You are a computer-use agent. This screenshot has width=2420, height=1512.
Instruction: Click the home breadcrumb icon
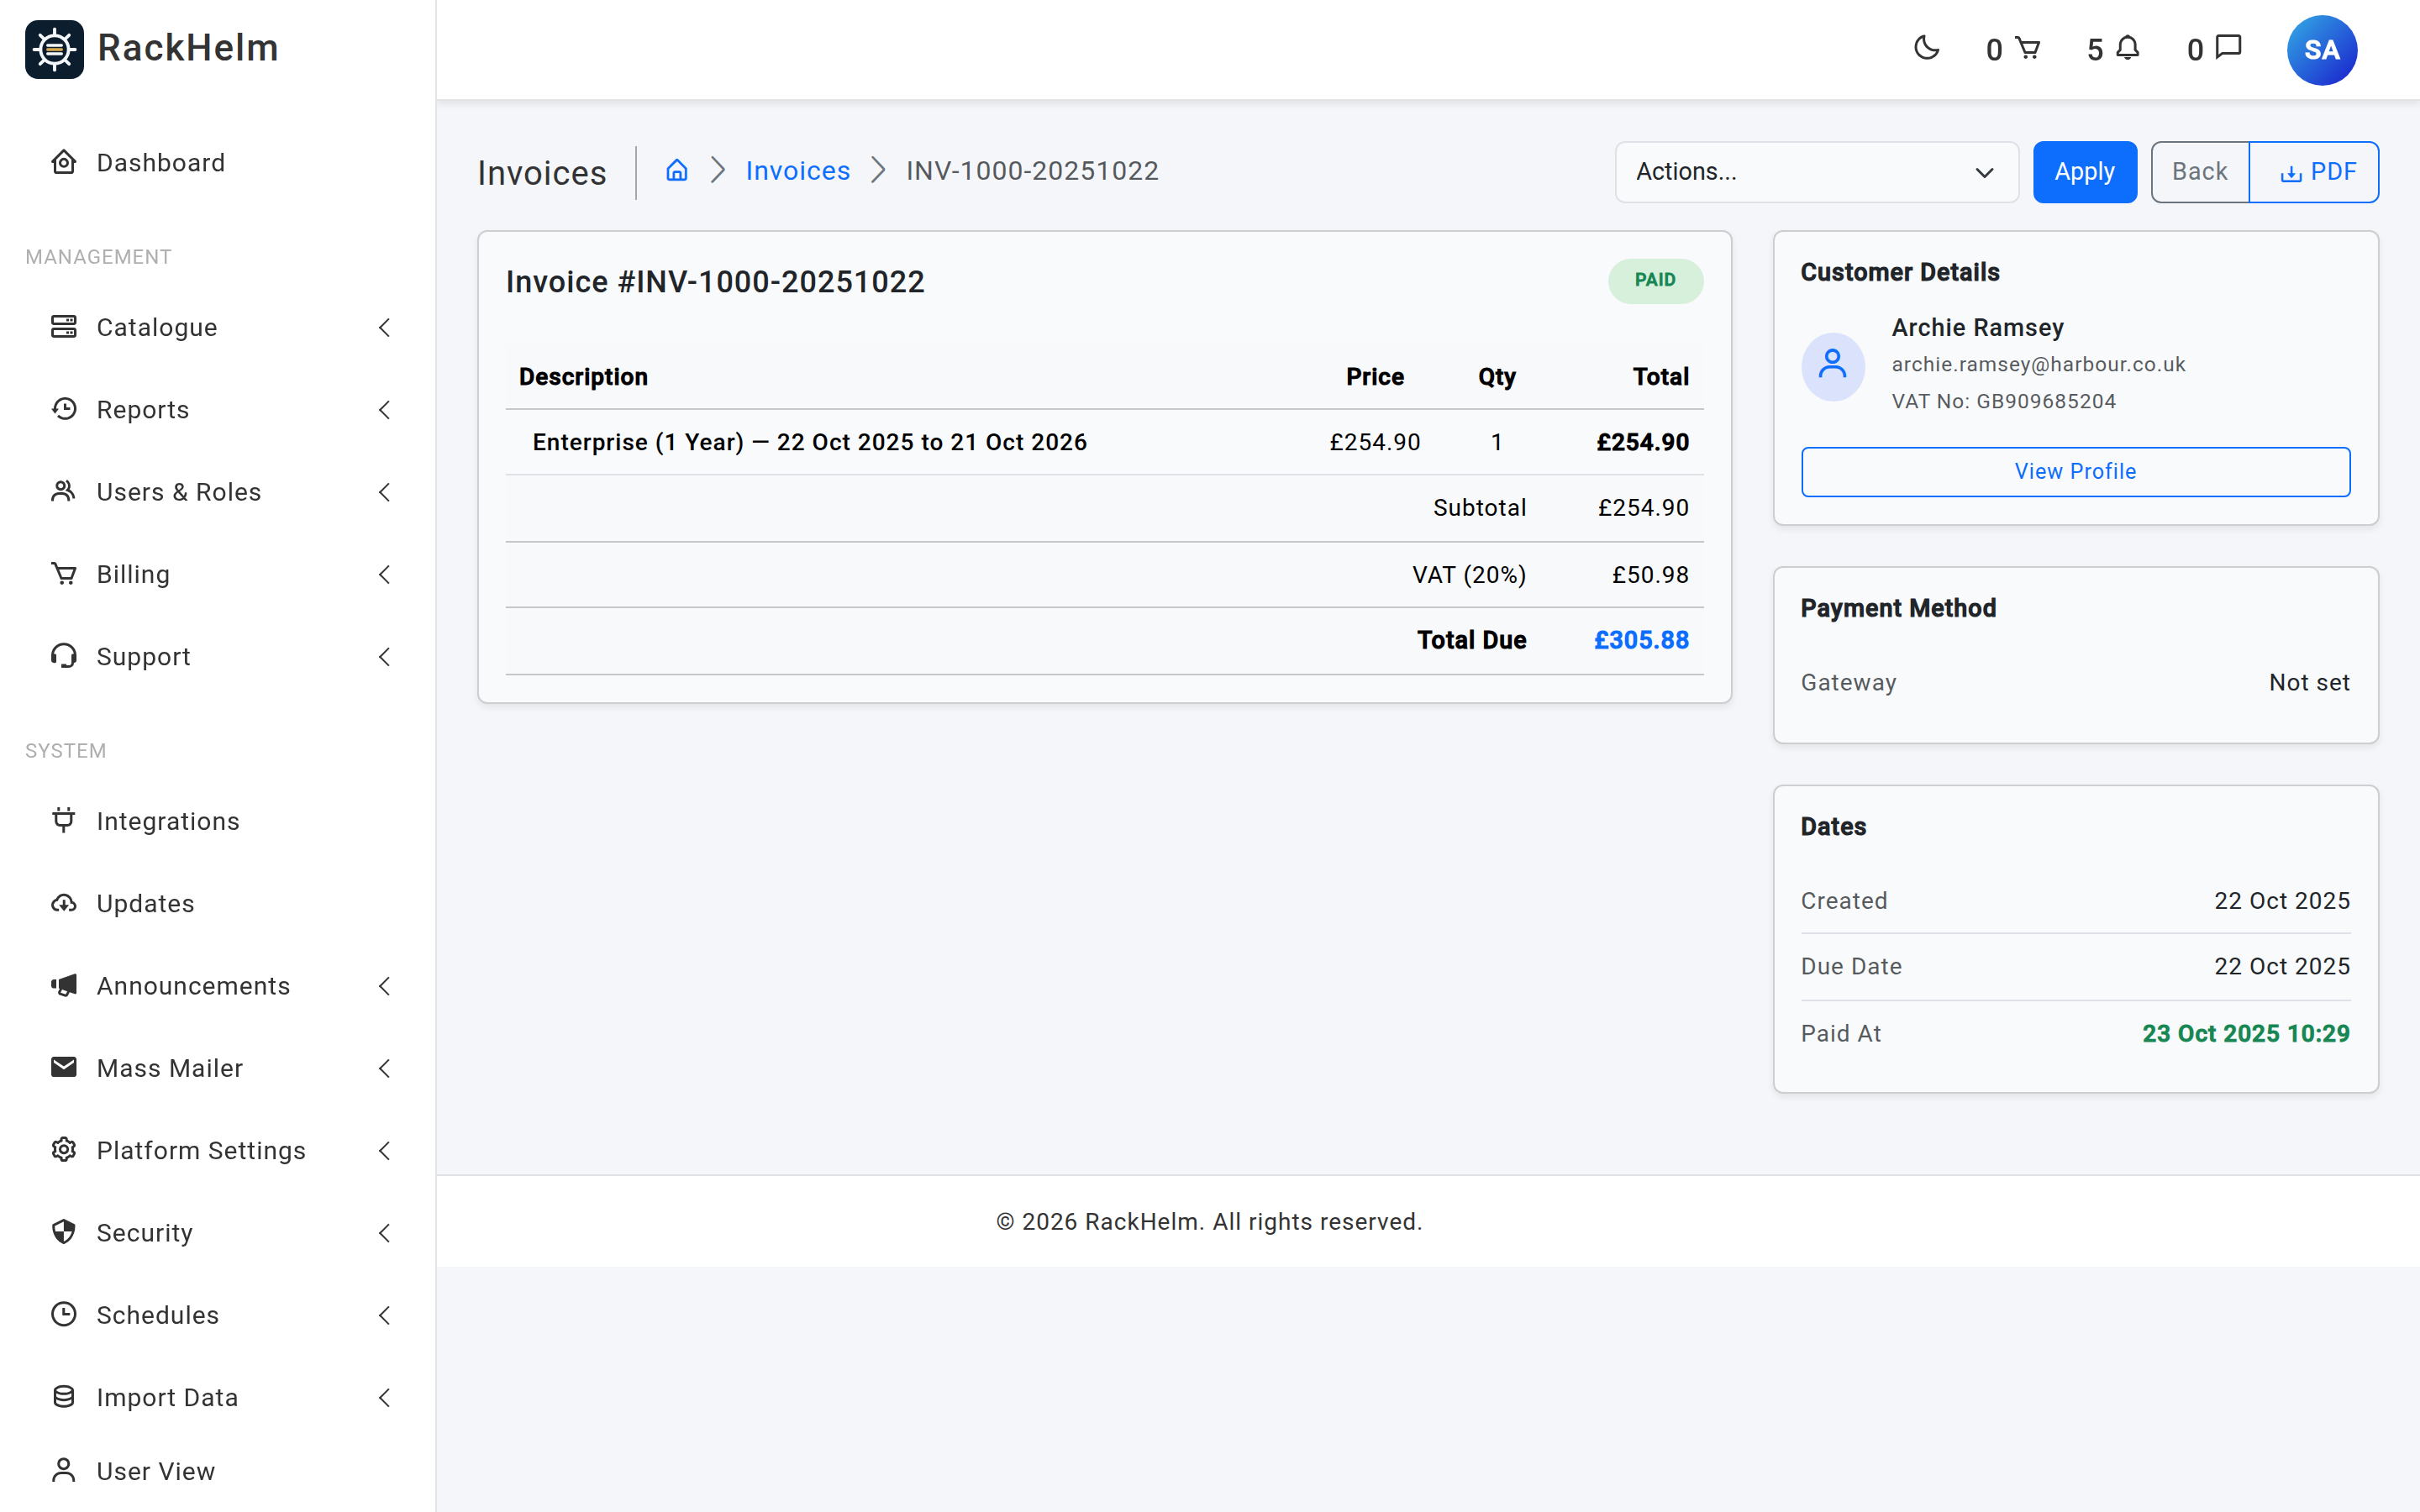(677, 171)
